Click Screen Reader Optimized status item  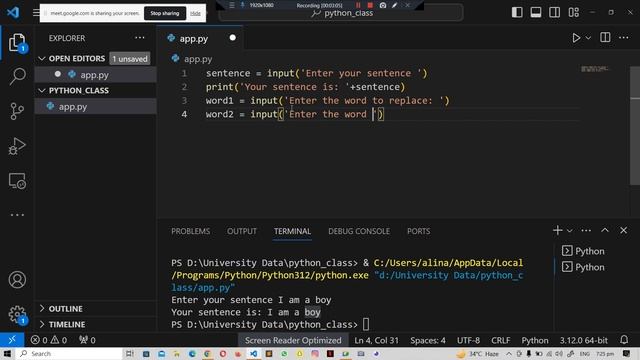tap(293, 340)
